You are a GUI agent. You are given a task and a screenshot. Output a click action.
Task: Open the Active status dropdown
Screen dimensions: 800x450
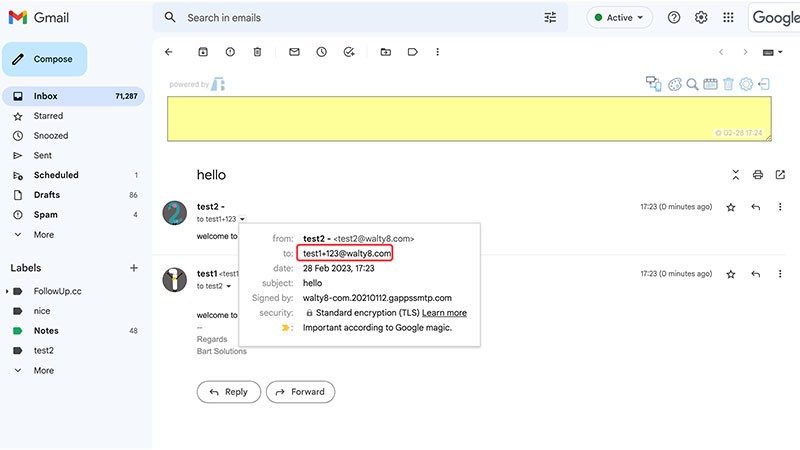coord(619,17)
